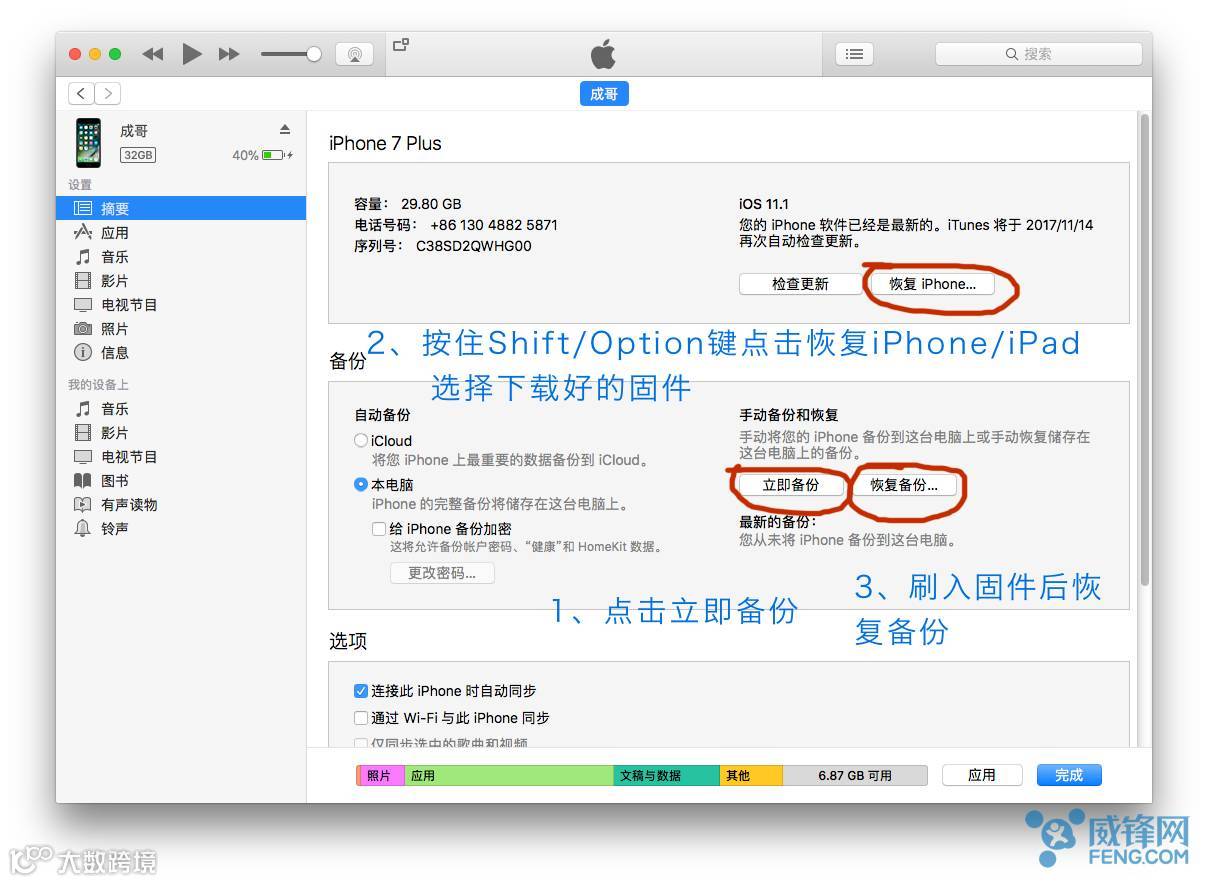Image resolution: width=1208 pixels, height=883 pixels.
Task: Click the 检查更新 button
Action: coord(800,284)
